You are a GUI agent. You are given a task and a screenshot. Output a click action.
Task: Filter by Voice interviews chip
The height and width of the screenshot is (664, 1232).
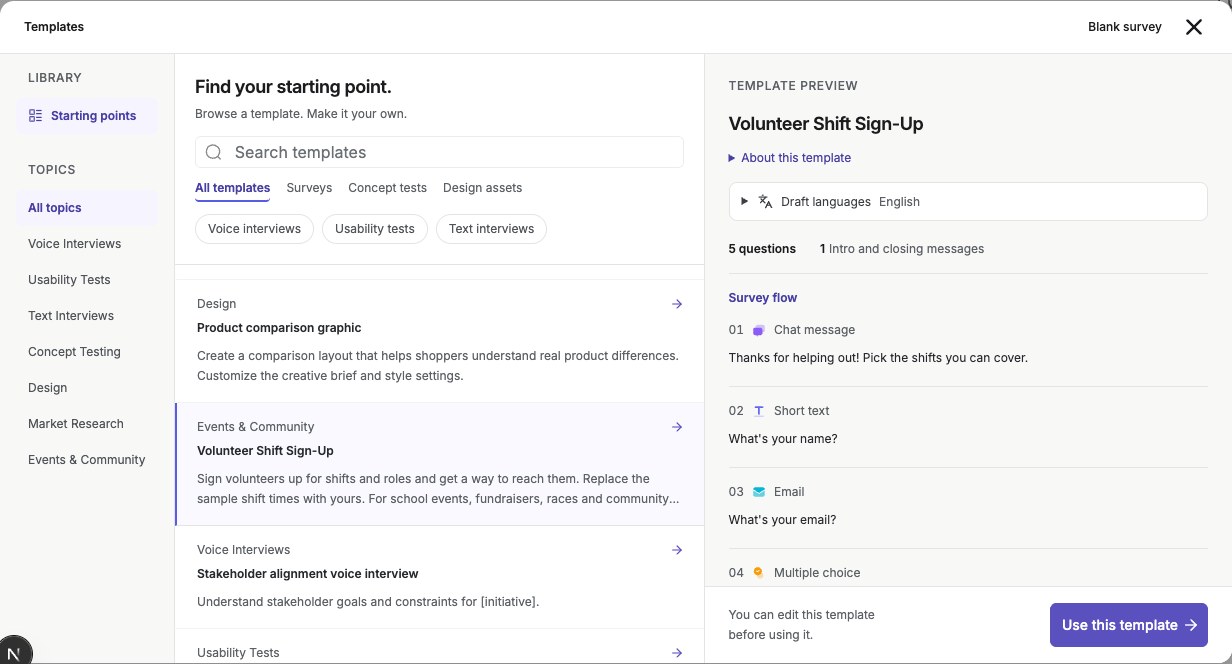pyautogui.click(x=254, y=229)
